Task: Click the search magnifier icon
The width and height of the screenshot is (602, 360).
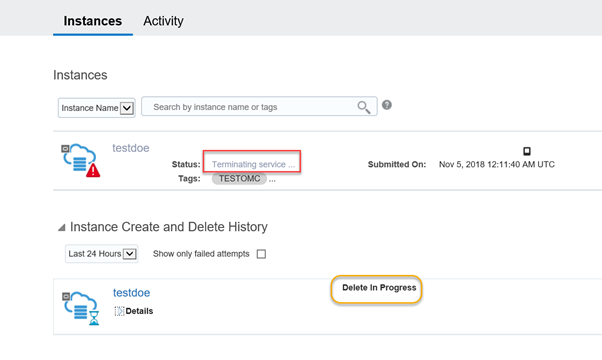Action: [364, 107]
